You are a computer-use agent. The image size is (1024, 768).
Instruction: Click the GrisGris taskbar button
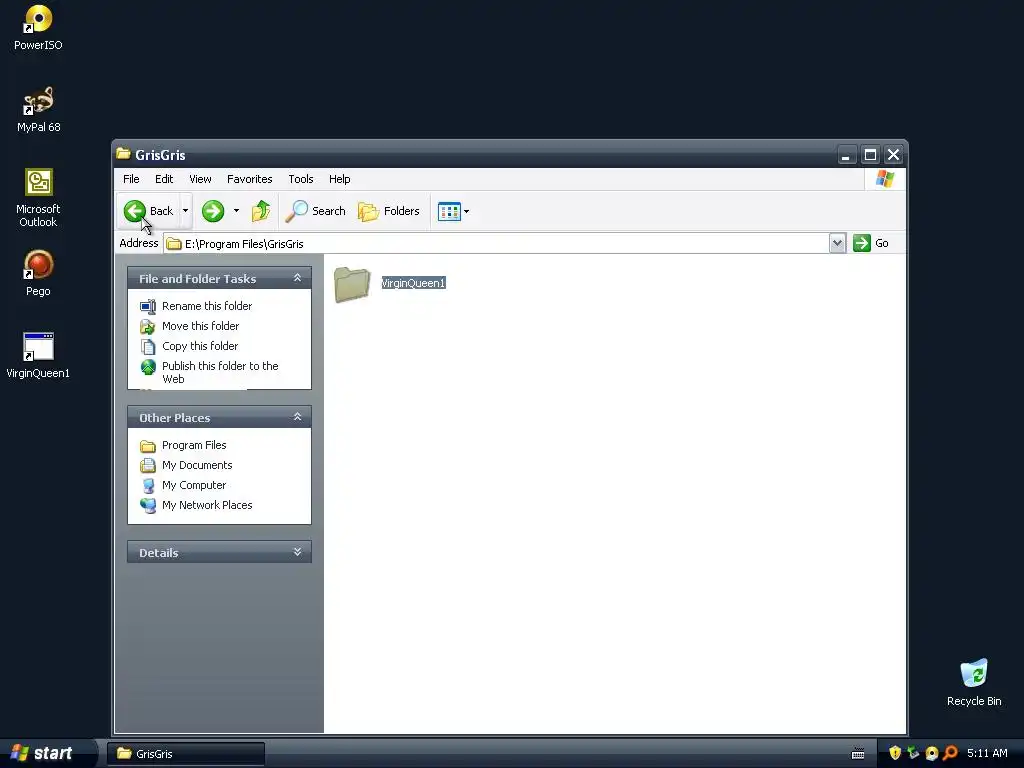(186, 754)
